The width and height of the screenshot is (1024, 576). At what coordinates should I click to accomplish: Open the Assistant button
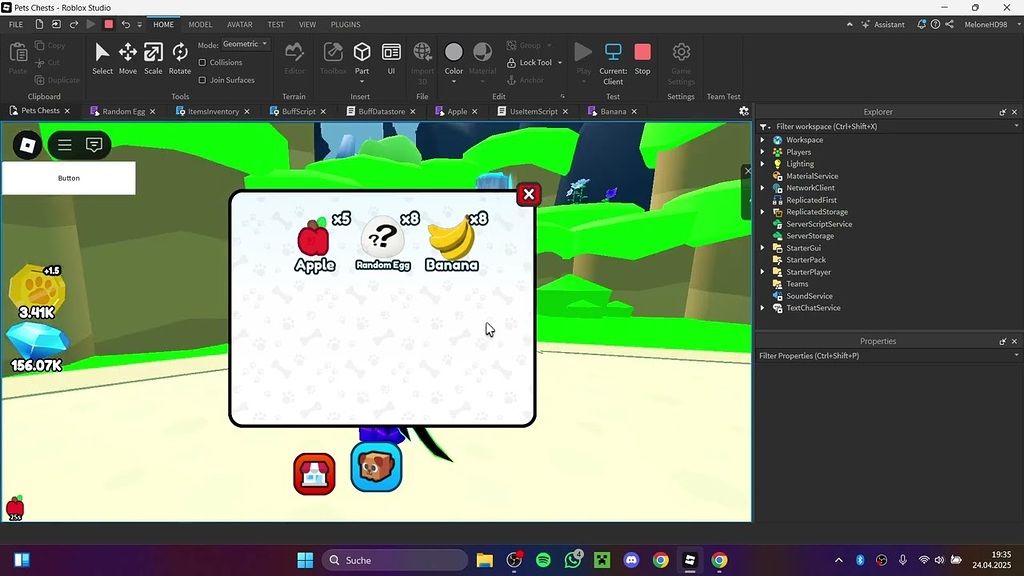tap(883, 24)
